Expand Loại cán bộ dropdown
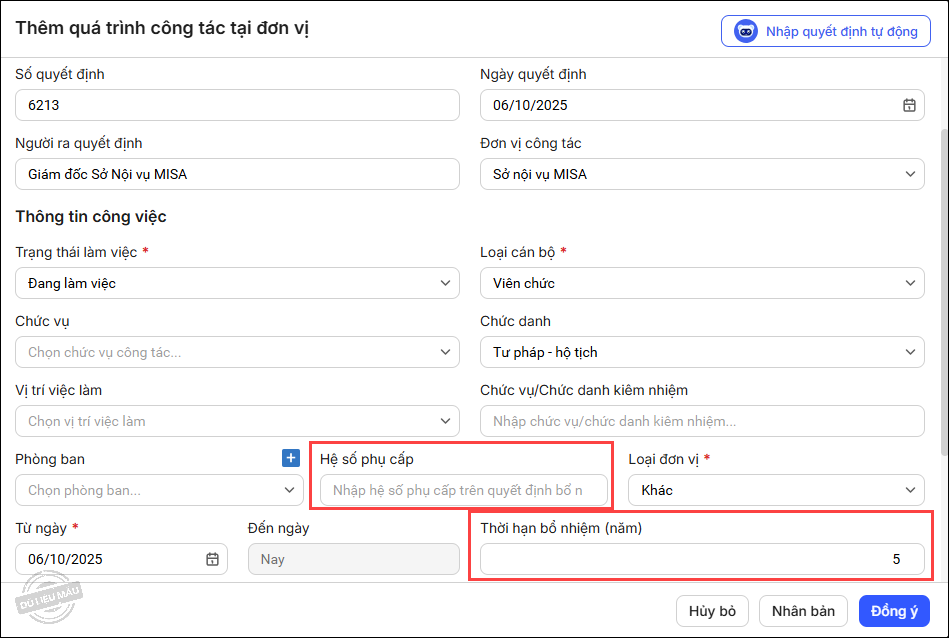This screenshot has height=638, width=949. (x=909, y=283)
